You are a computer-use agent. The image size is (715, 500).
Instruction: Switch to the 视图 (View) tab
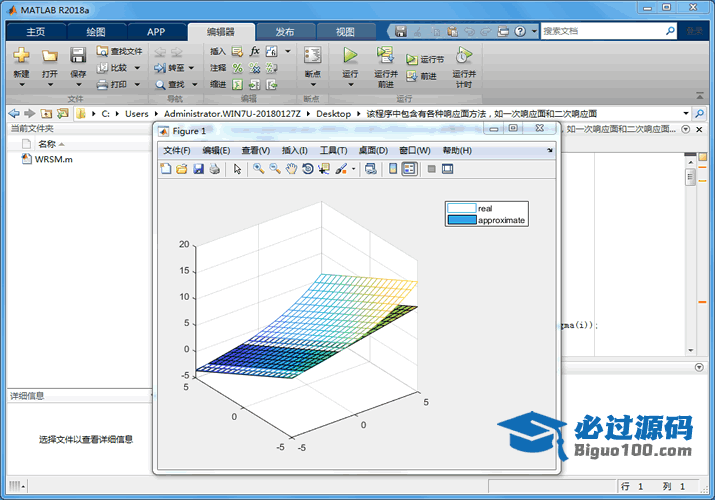point(345,32)
